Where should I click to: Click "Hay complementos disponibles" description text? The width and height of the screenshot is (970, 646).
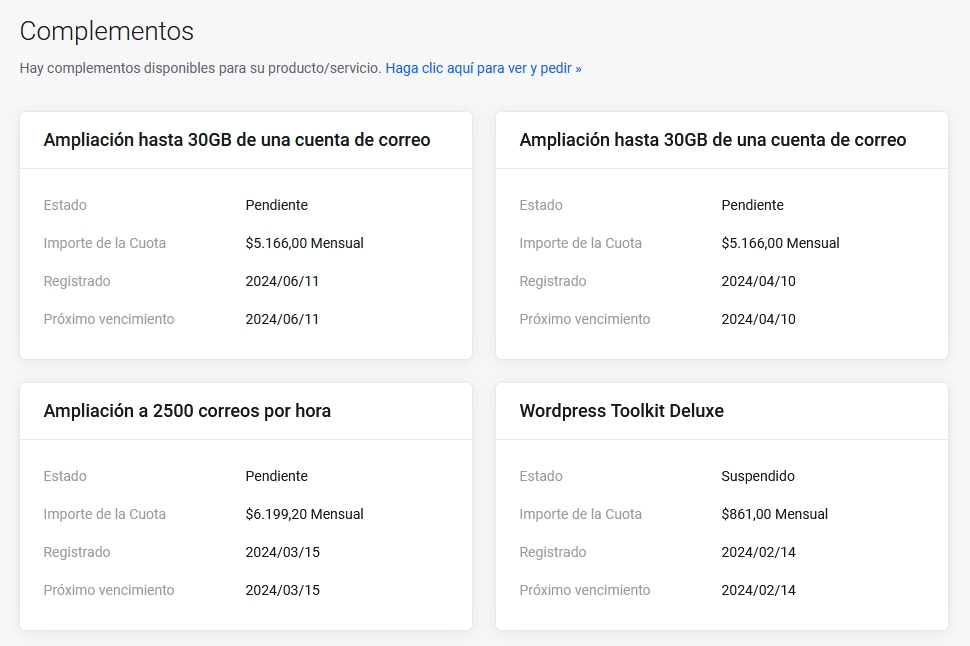200,69
